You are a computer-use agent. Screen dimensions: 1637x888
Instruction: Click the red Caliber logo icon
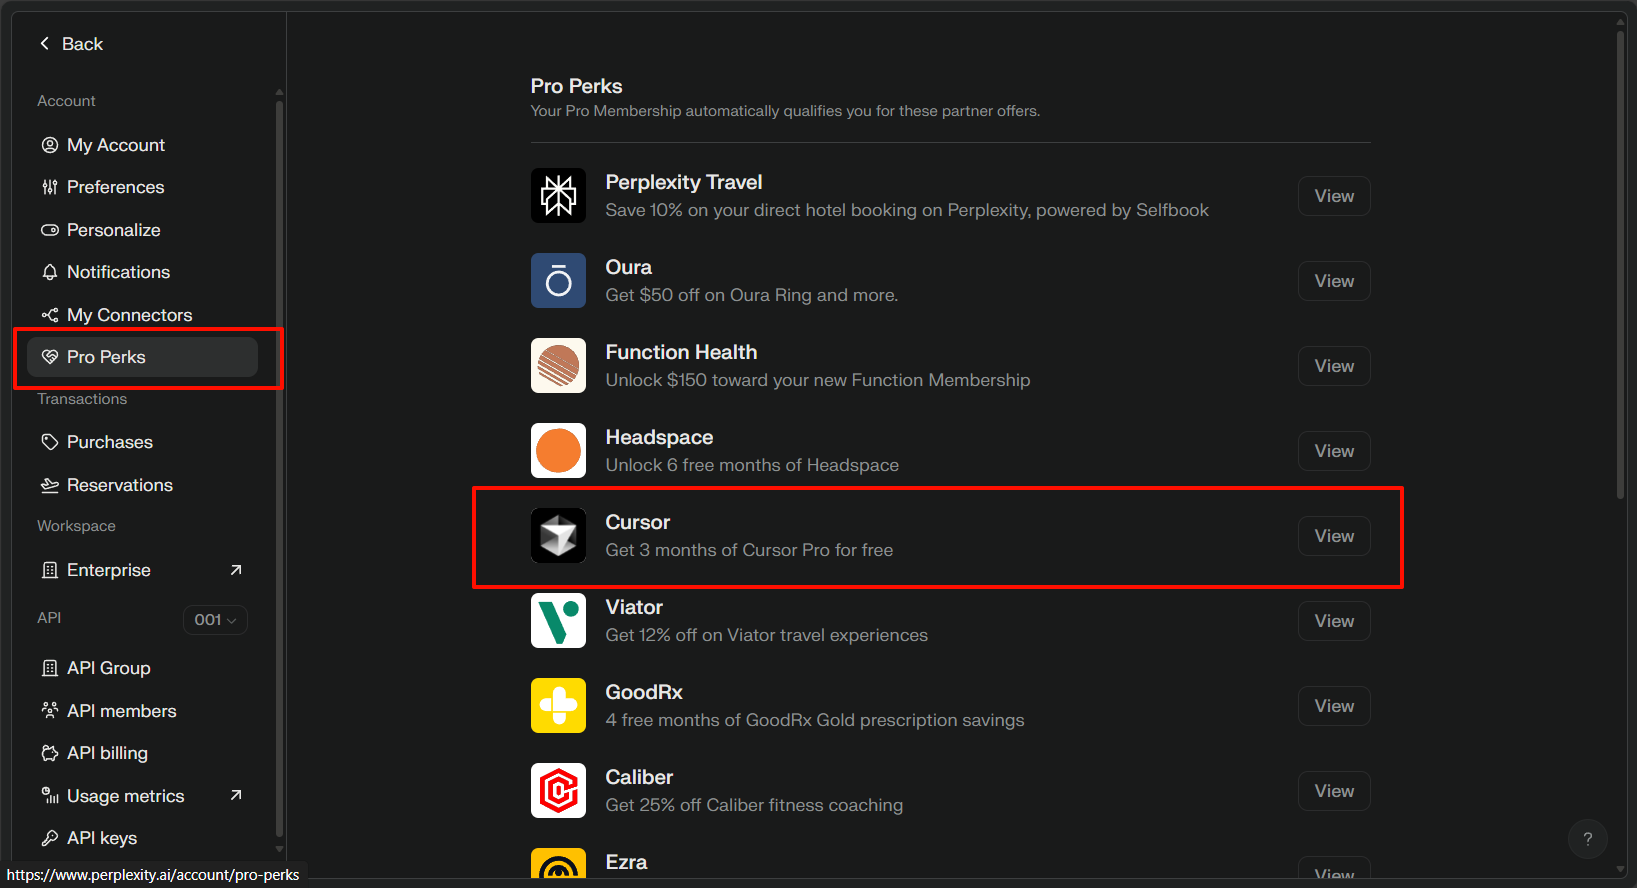coord(558,791)
